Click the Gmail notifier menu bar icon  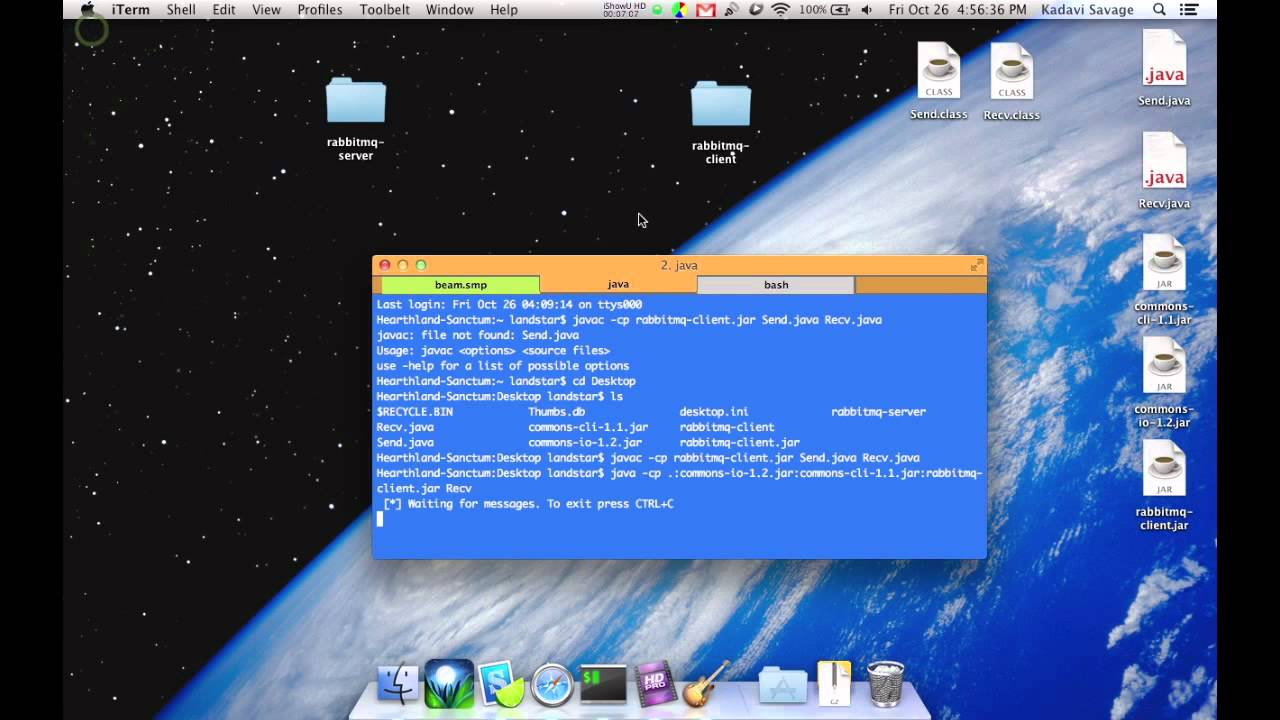point(706,10)
